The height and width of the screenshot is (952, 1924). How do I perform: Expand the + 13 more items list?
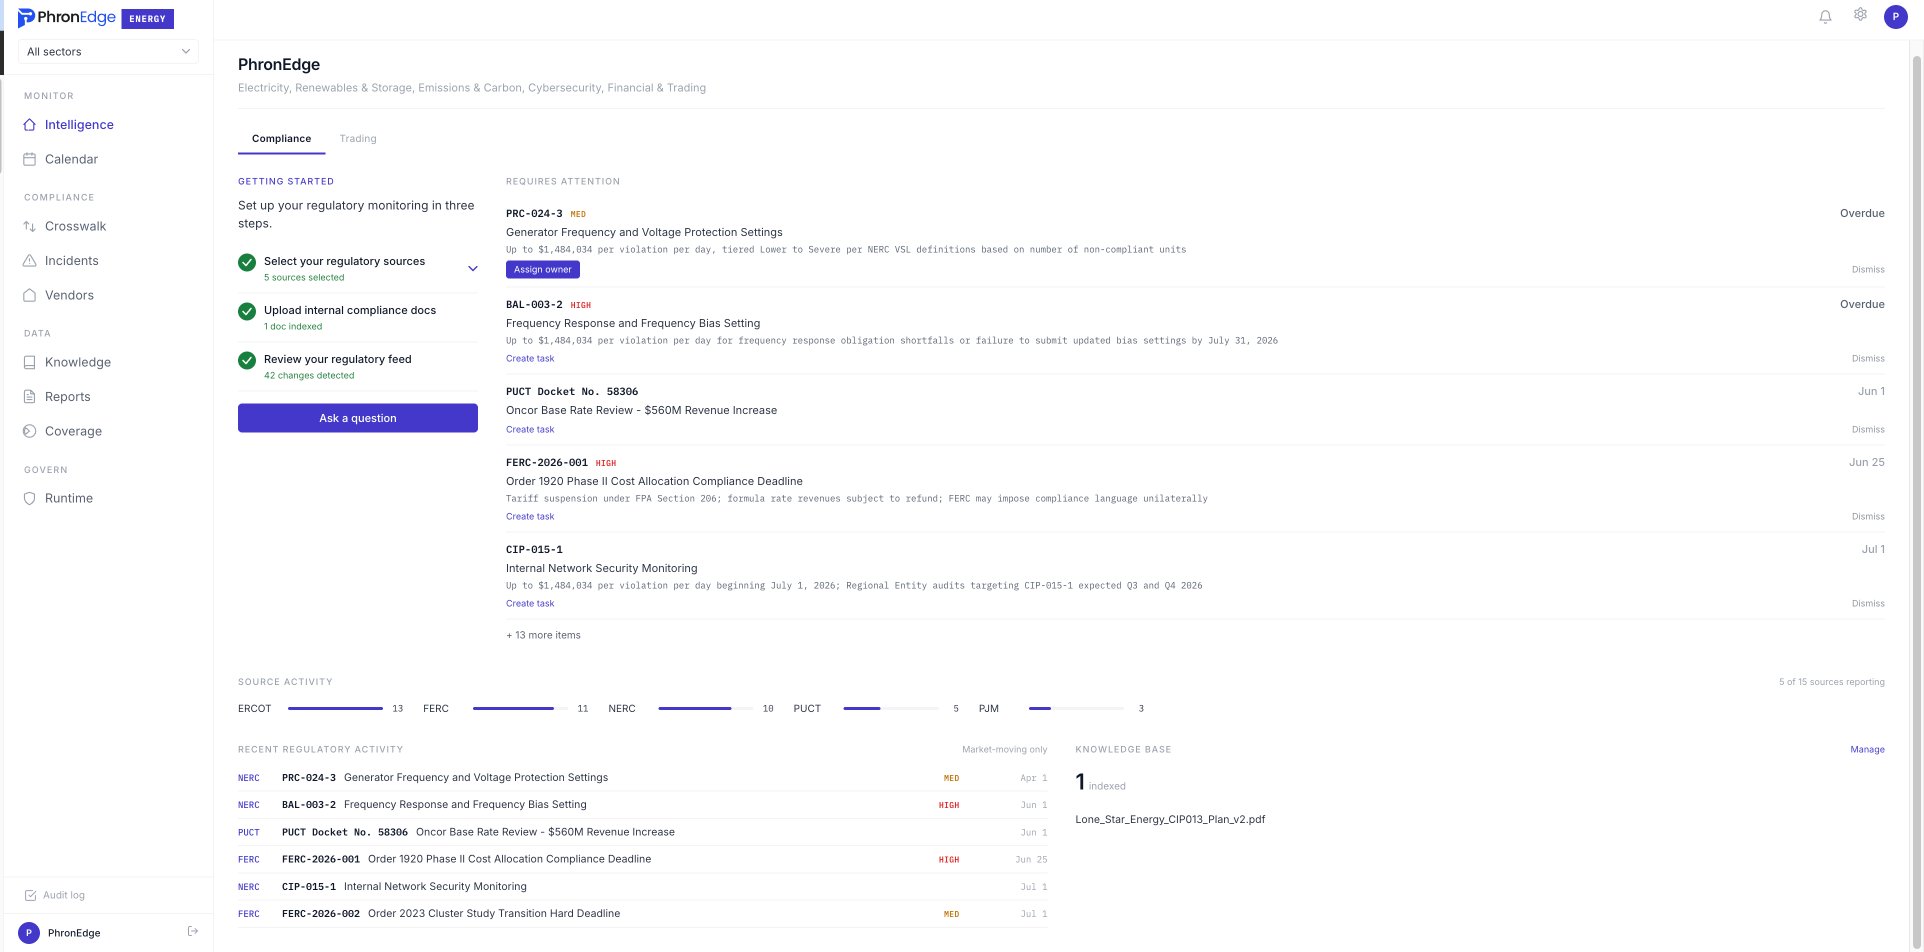(x=543, y=635)
